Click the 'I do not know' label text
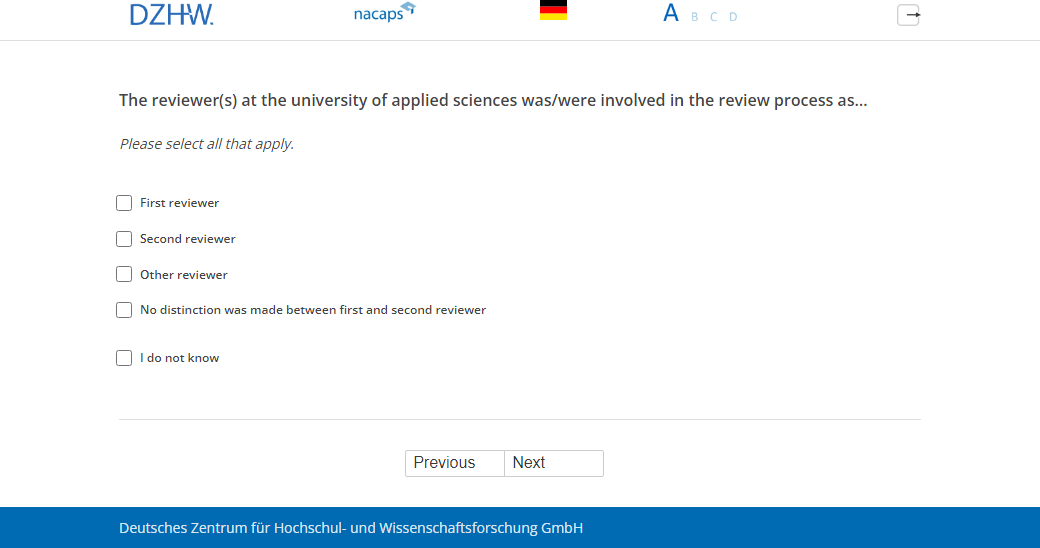Screen dimensions: 1040x548 (179, 358)
